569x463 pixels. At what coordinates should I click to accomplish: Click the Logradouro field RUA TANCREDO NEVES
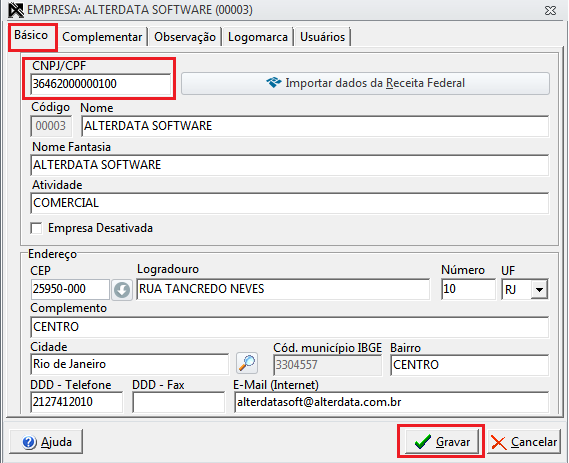click(x=283, y=289)
